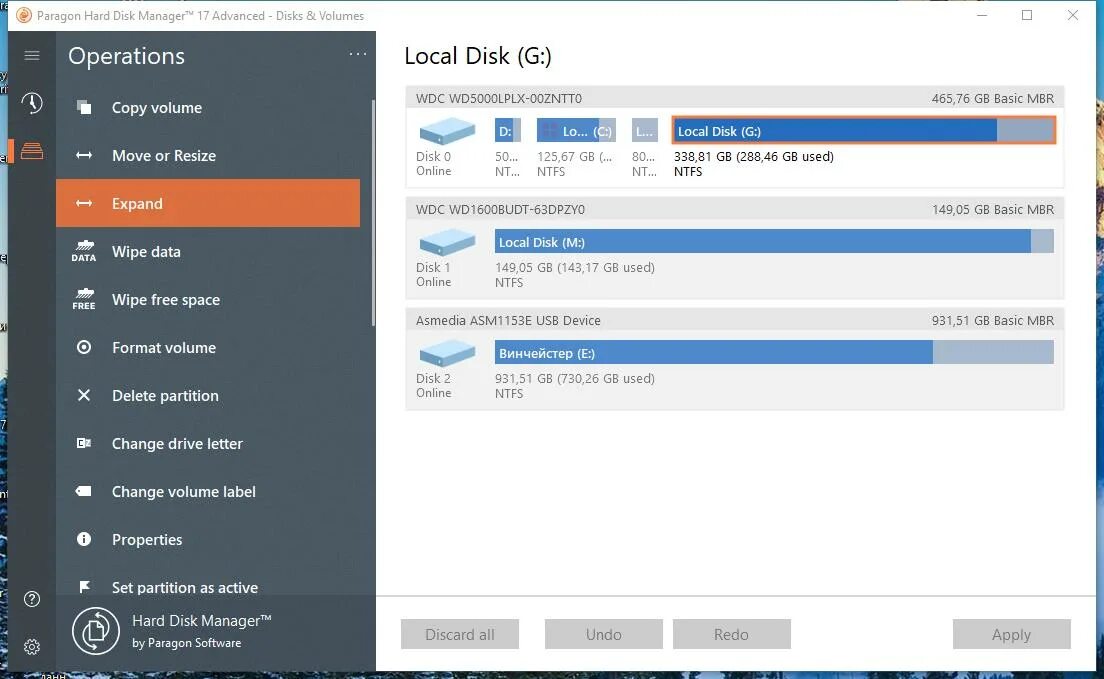Viewport: 1104px width, 679px height.
Task: Click the by Paragon Software text
Action: 187,642
